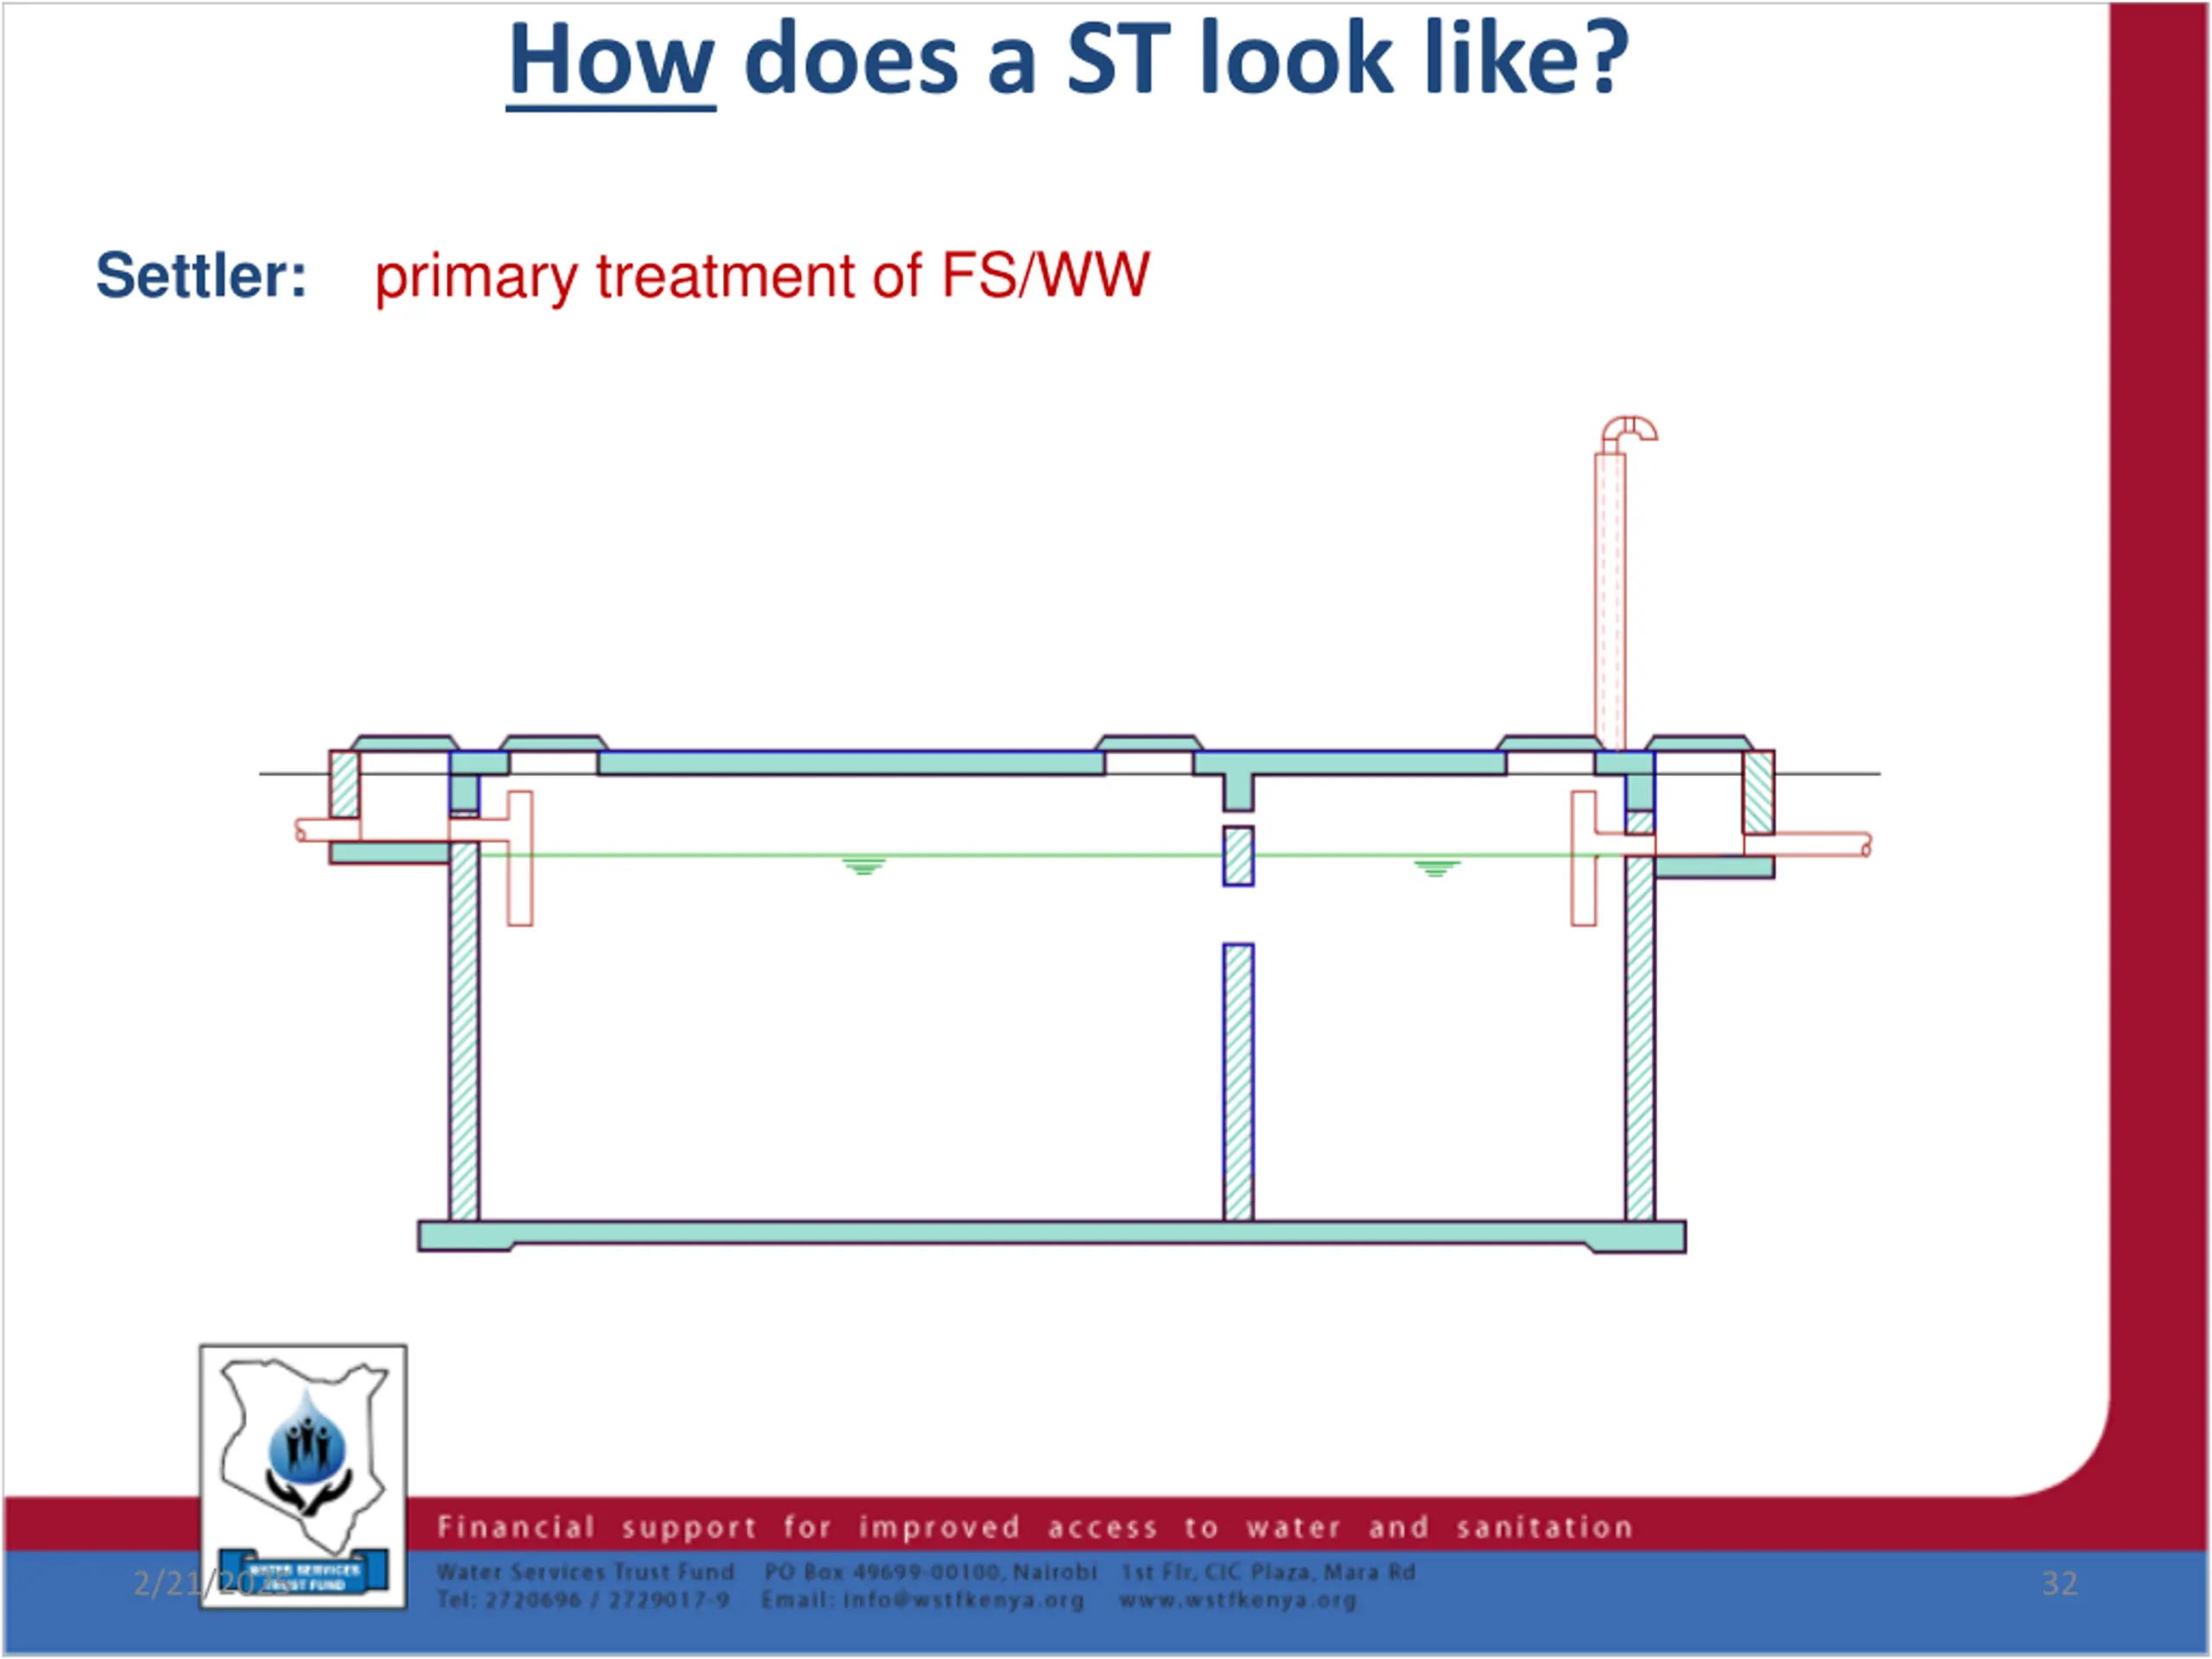Select the "Settler:" heading text
This screenshot has height=1659, width=2212.
201,275
